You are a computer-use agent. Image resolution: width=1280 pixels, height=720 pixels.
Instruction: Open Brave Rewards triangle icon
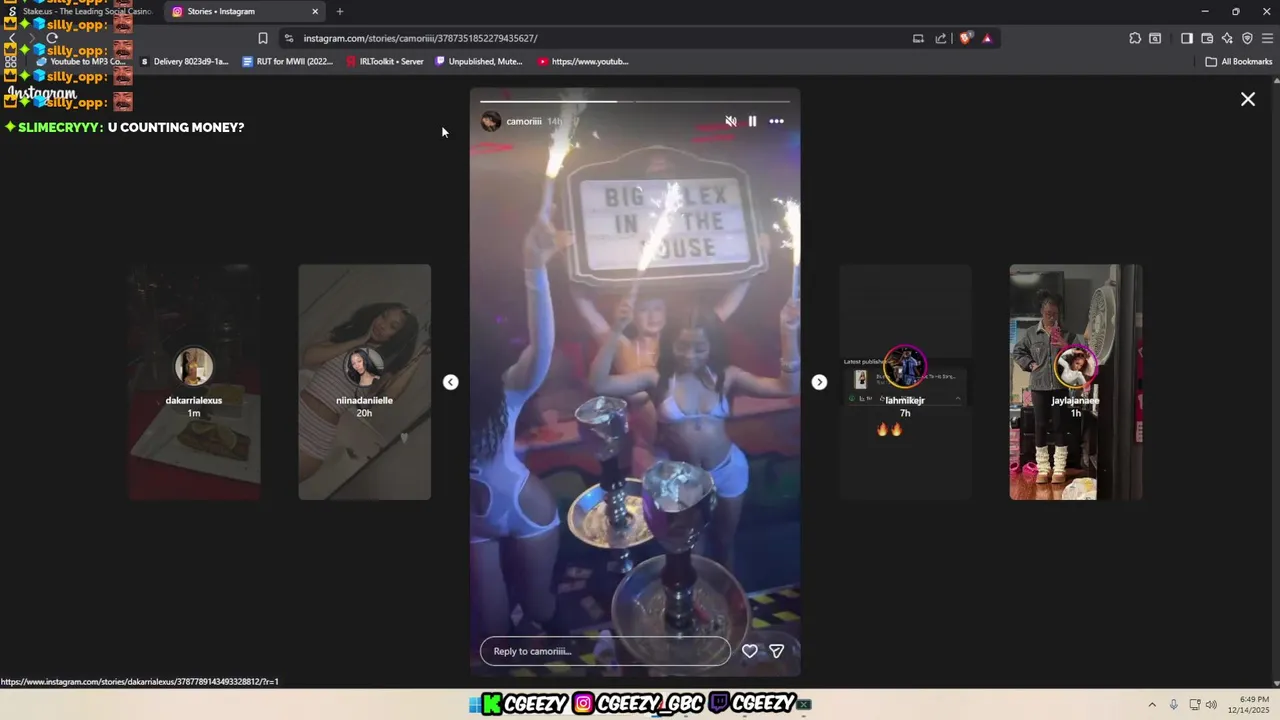[987, 38]
